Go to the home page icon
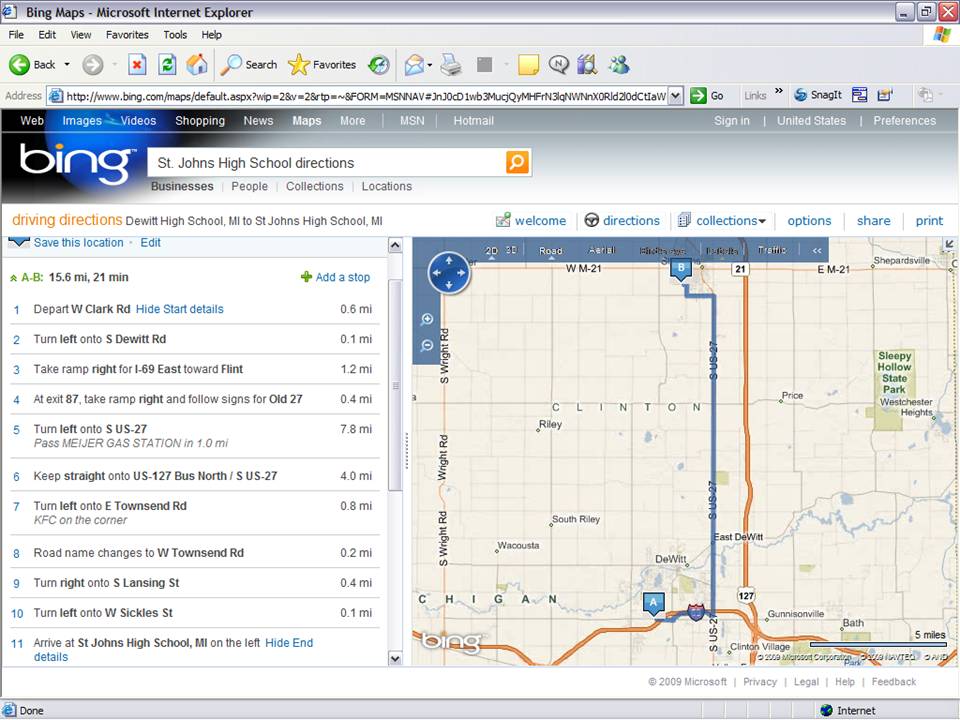 click(197, 64)
